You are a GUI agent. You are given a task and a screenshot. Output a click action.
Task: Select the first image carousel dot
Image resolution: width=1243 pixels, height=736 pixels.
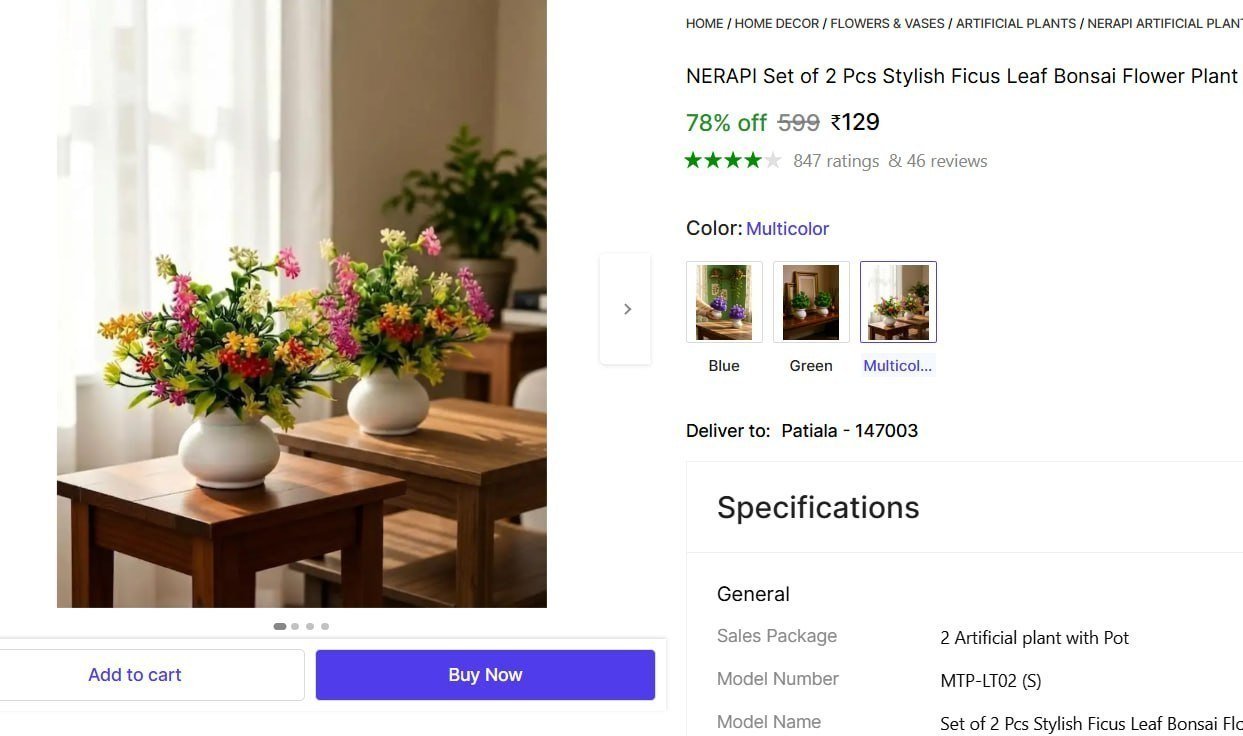280,626
